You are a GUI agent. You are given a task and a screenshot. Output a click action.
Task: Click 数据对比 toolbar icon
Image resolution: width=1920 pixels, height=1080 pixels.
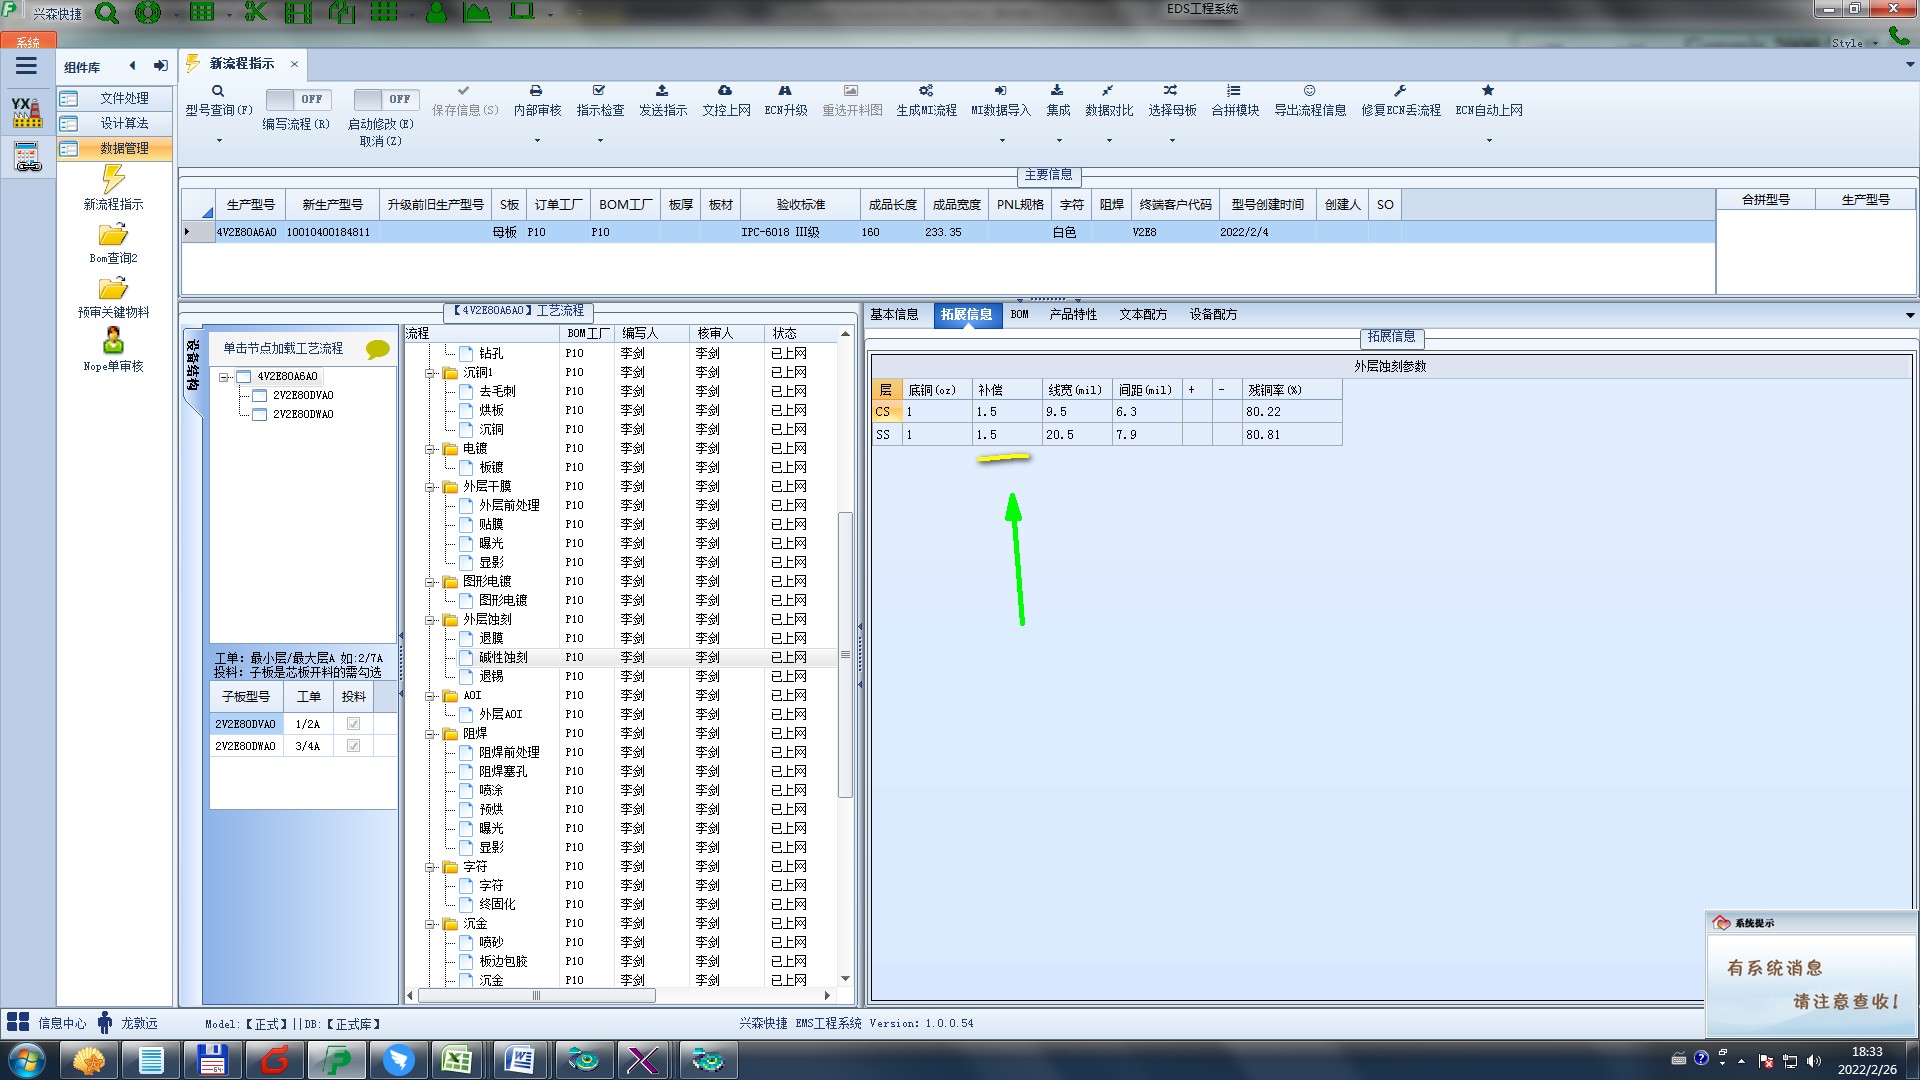1108,91
